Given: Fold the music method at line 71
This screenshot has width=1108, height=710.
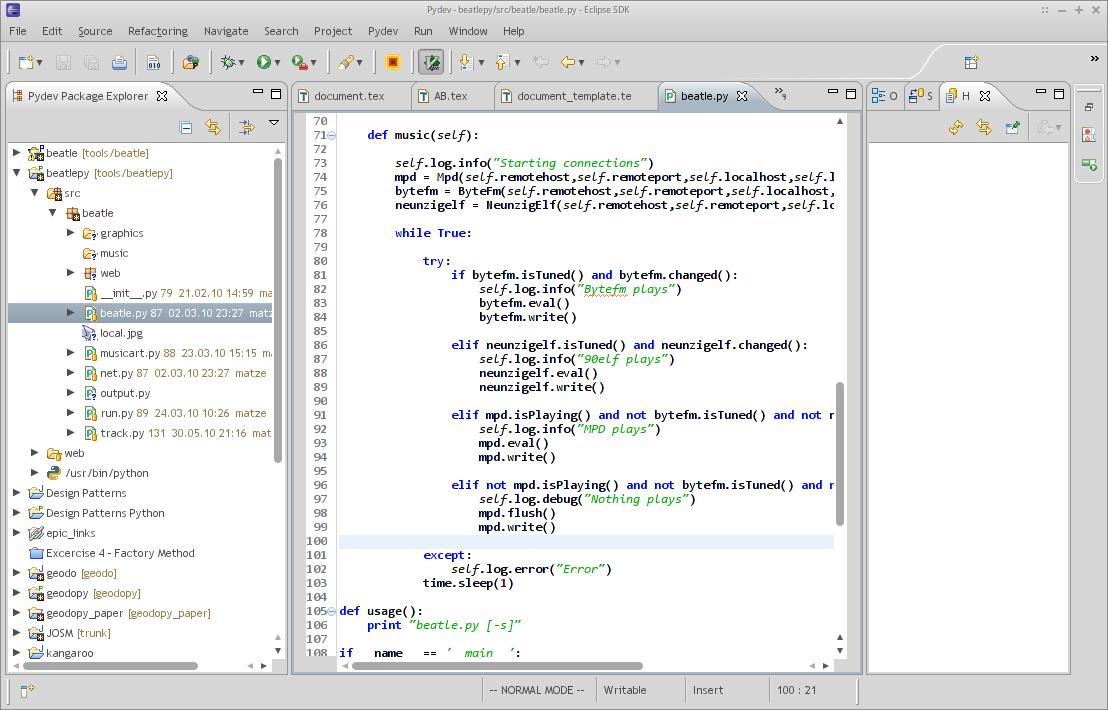Looking at the screenshot, I should click(331, 135).
